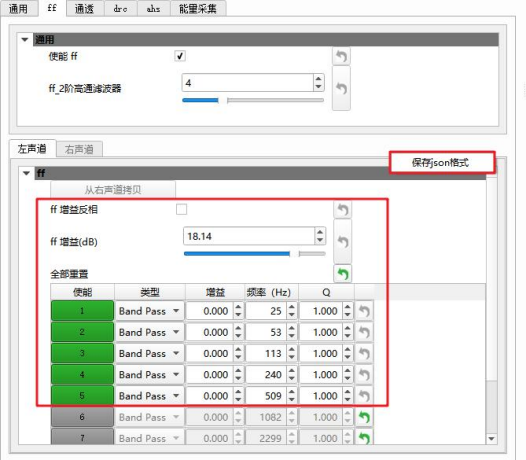Reset filter row 6 at 1082 Hz
This screenshot has height=460, width=526.
coord(364,417)
